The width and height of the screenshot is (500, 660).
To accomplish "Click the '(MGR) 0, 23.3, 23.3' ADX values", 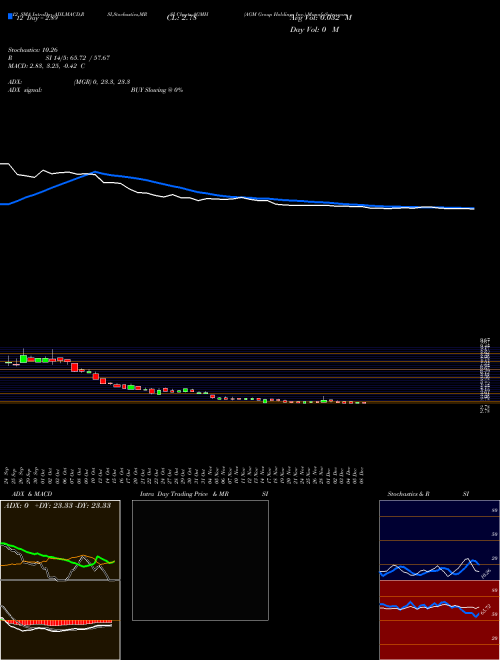I will tap(101, 82).
